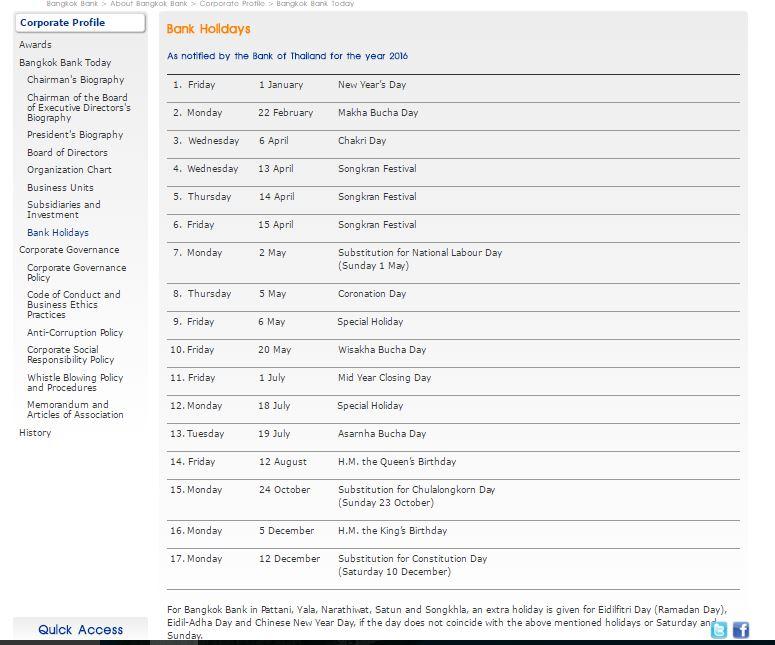Open Chairman of the Board of Executive Directors's Biography

click(x=79, y=108)
